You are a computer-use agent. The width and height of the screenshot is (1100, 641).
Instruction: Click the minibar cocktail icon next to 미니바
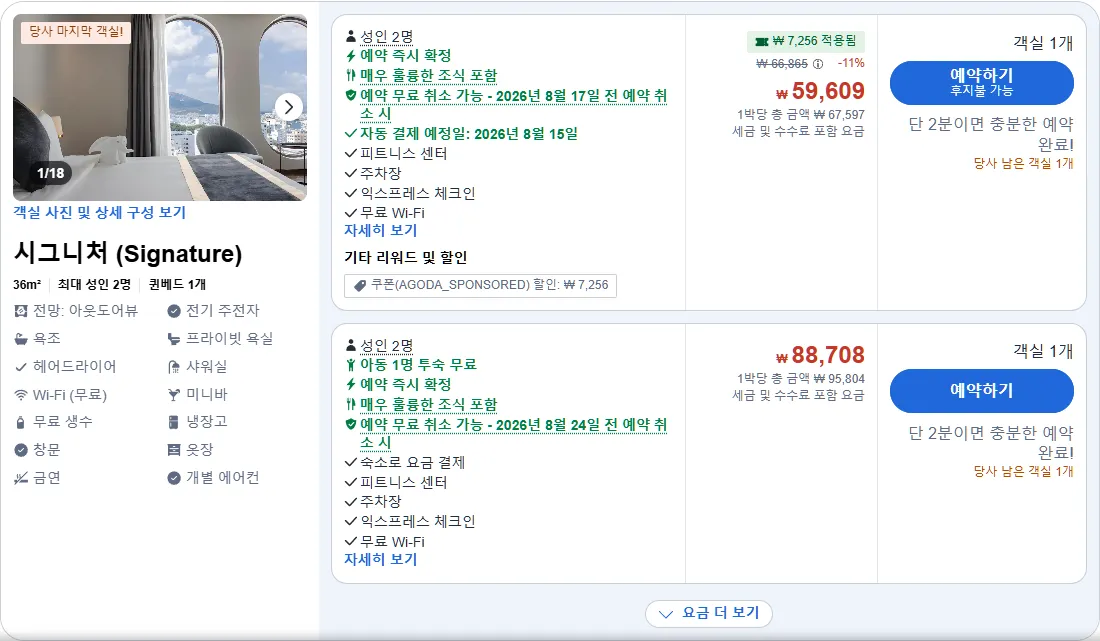pos(174,395)
